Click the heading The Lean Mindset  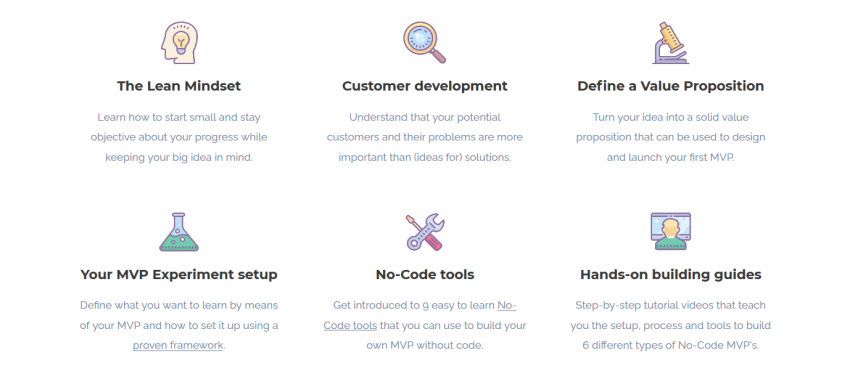pyautogui.click(x=179, y=86)
